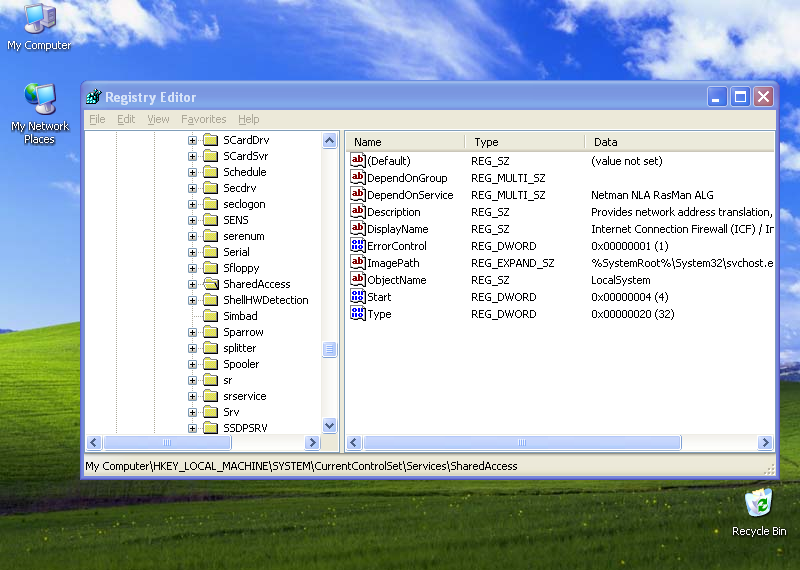800x570 pixels.
Task: Expand the srservice key
Action: pyautogui.click(x=192, y=396)
